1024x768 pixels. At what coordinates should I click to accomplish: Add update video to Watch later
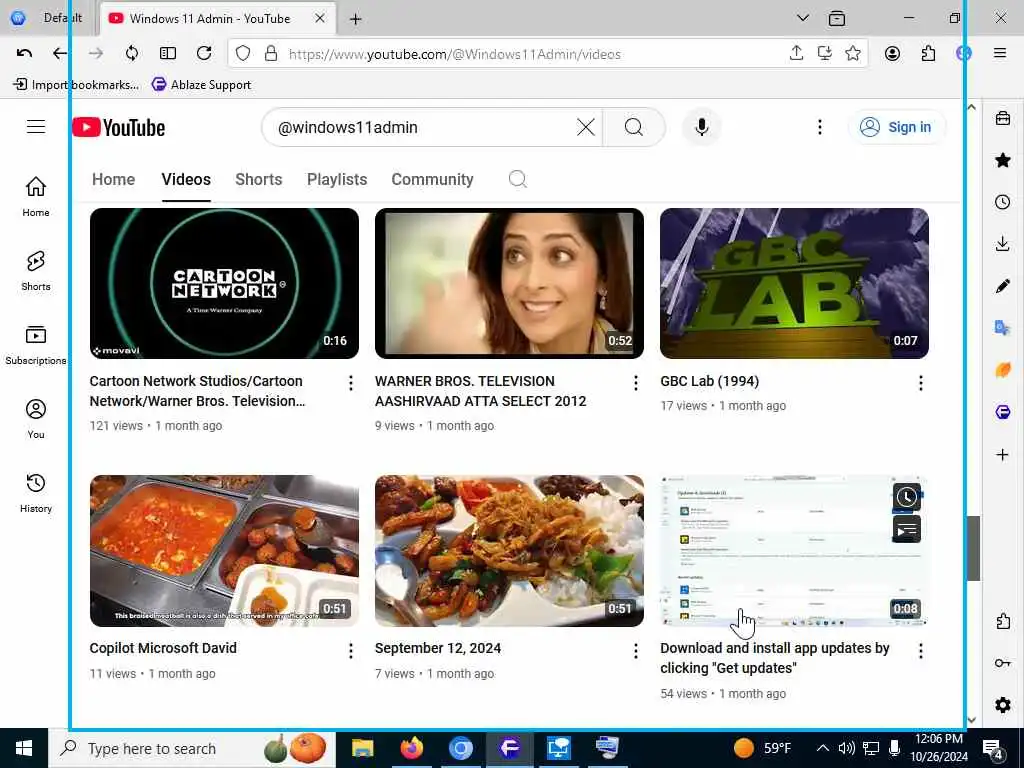(906, 497)
